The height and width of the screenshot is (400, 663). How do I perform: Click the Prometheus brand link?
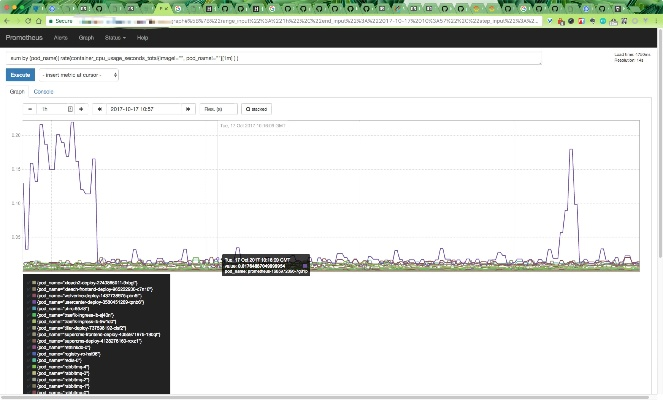24,37
